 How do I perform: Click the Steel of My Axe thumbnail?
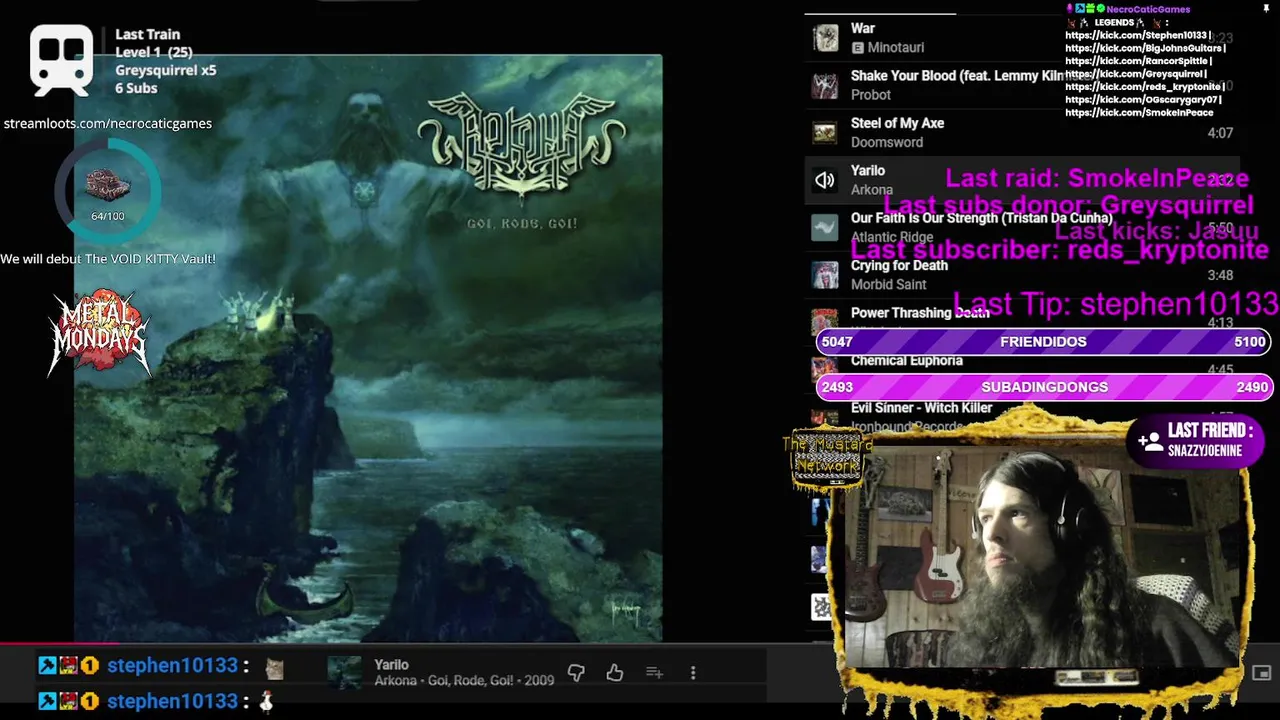825,133
